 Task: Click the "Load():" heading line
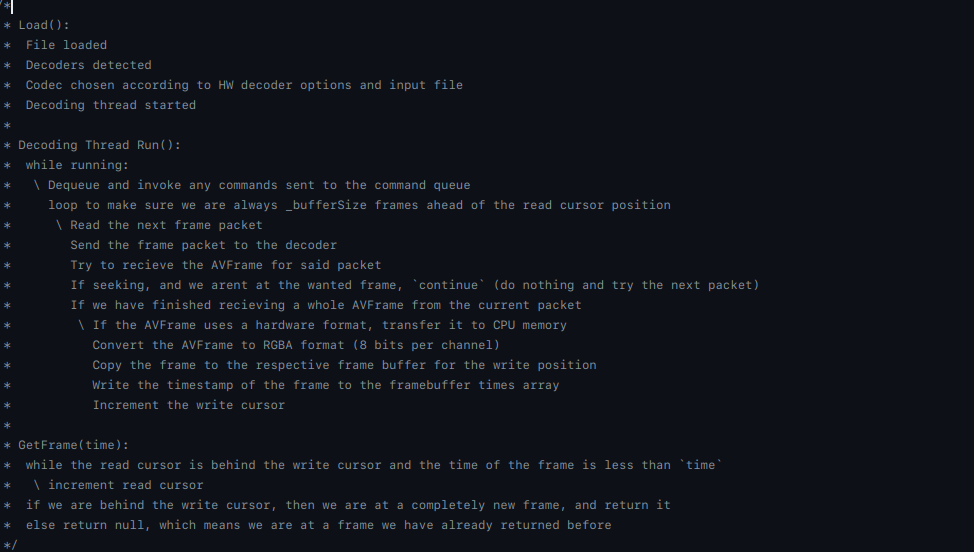(x=44, y=25)
